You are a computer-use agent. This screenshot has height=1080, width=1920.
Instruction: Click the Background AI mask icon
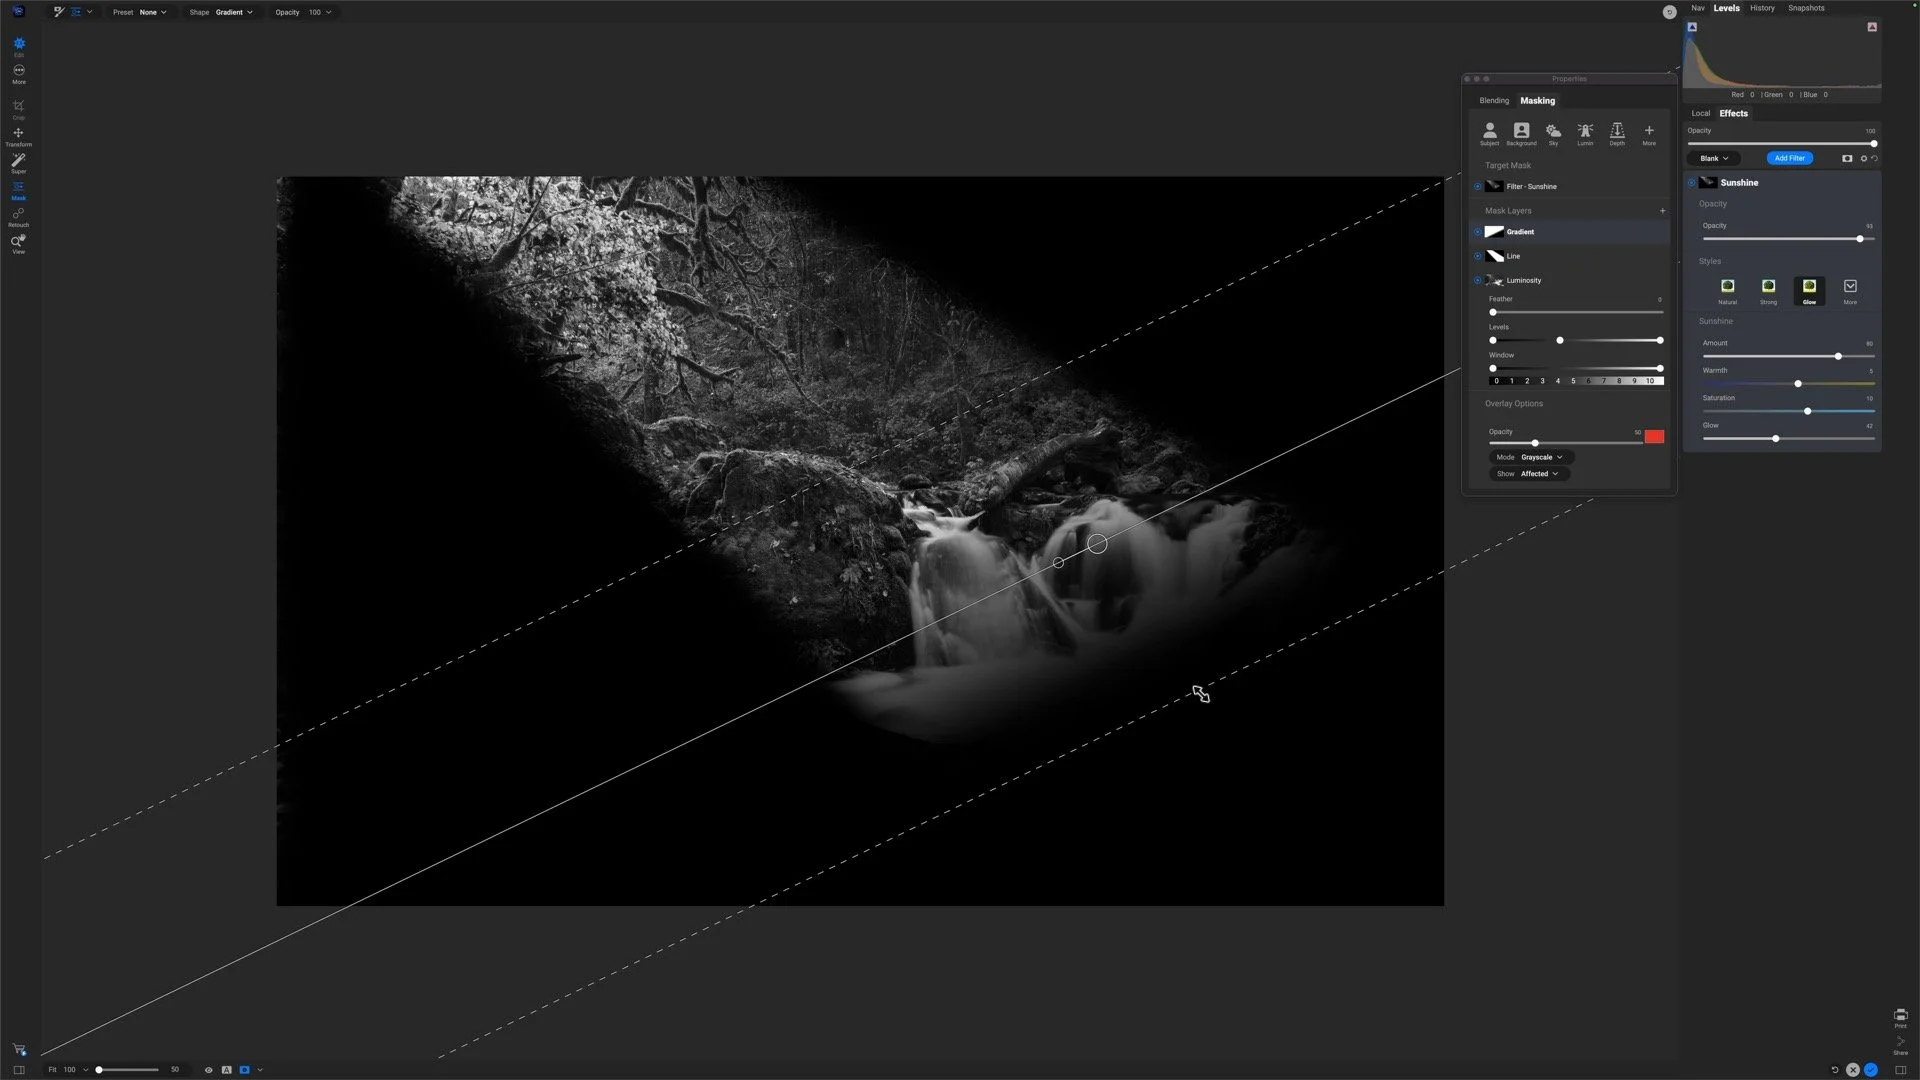[x=1521, y=133]
